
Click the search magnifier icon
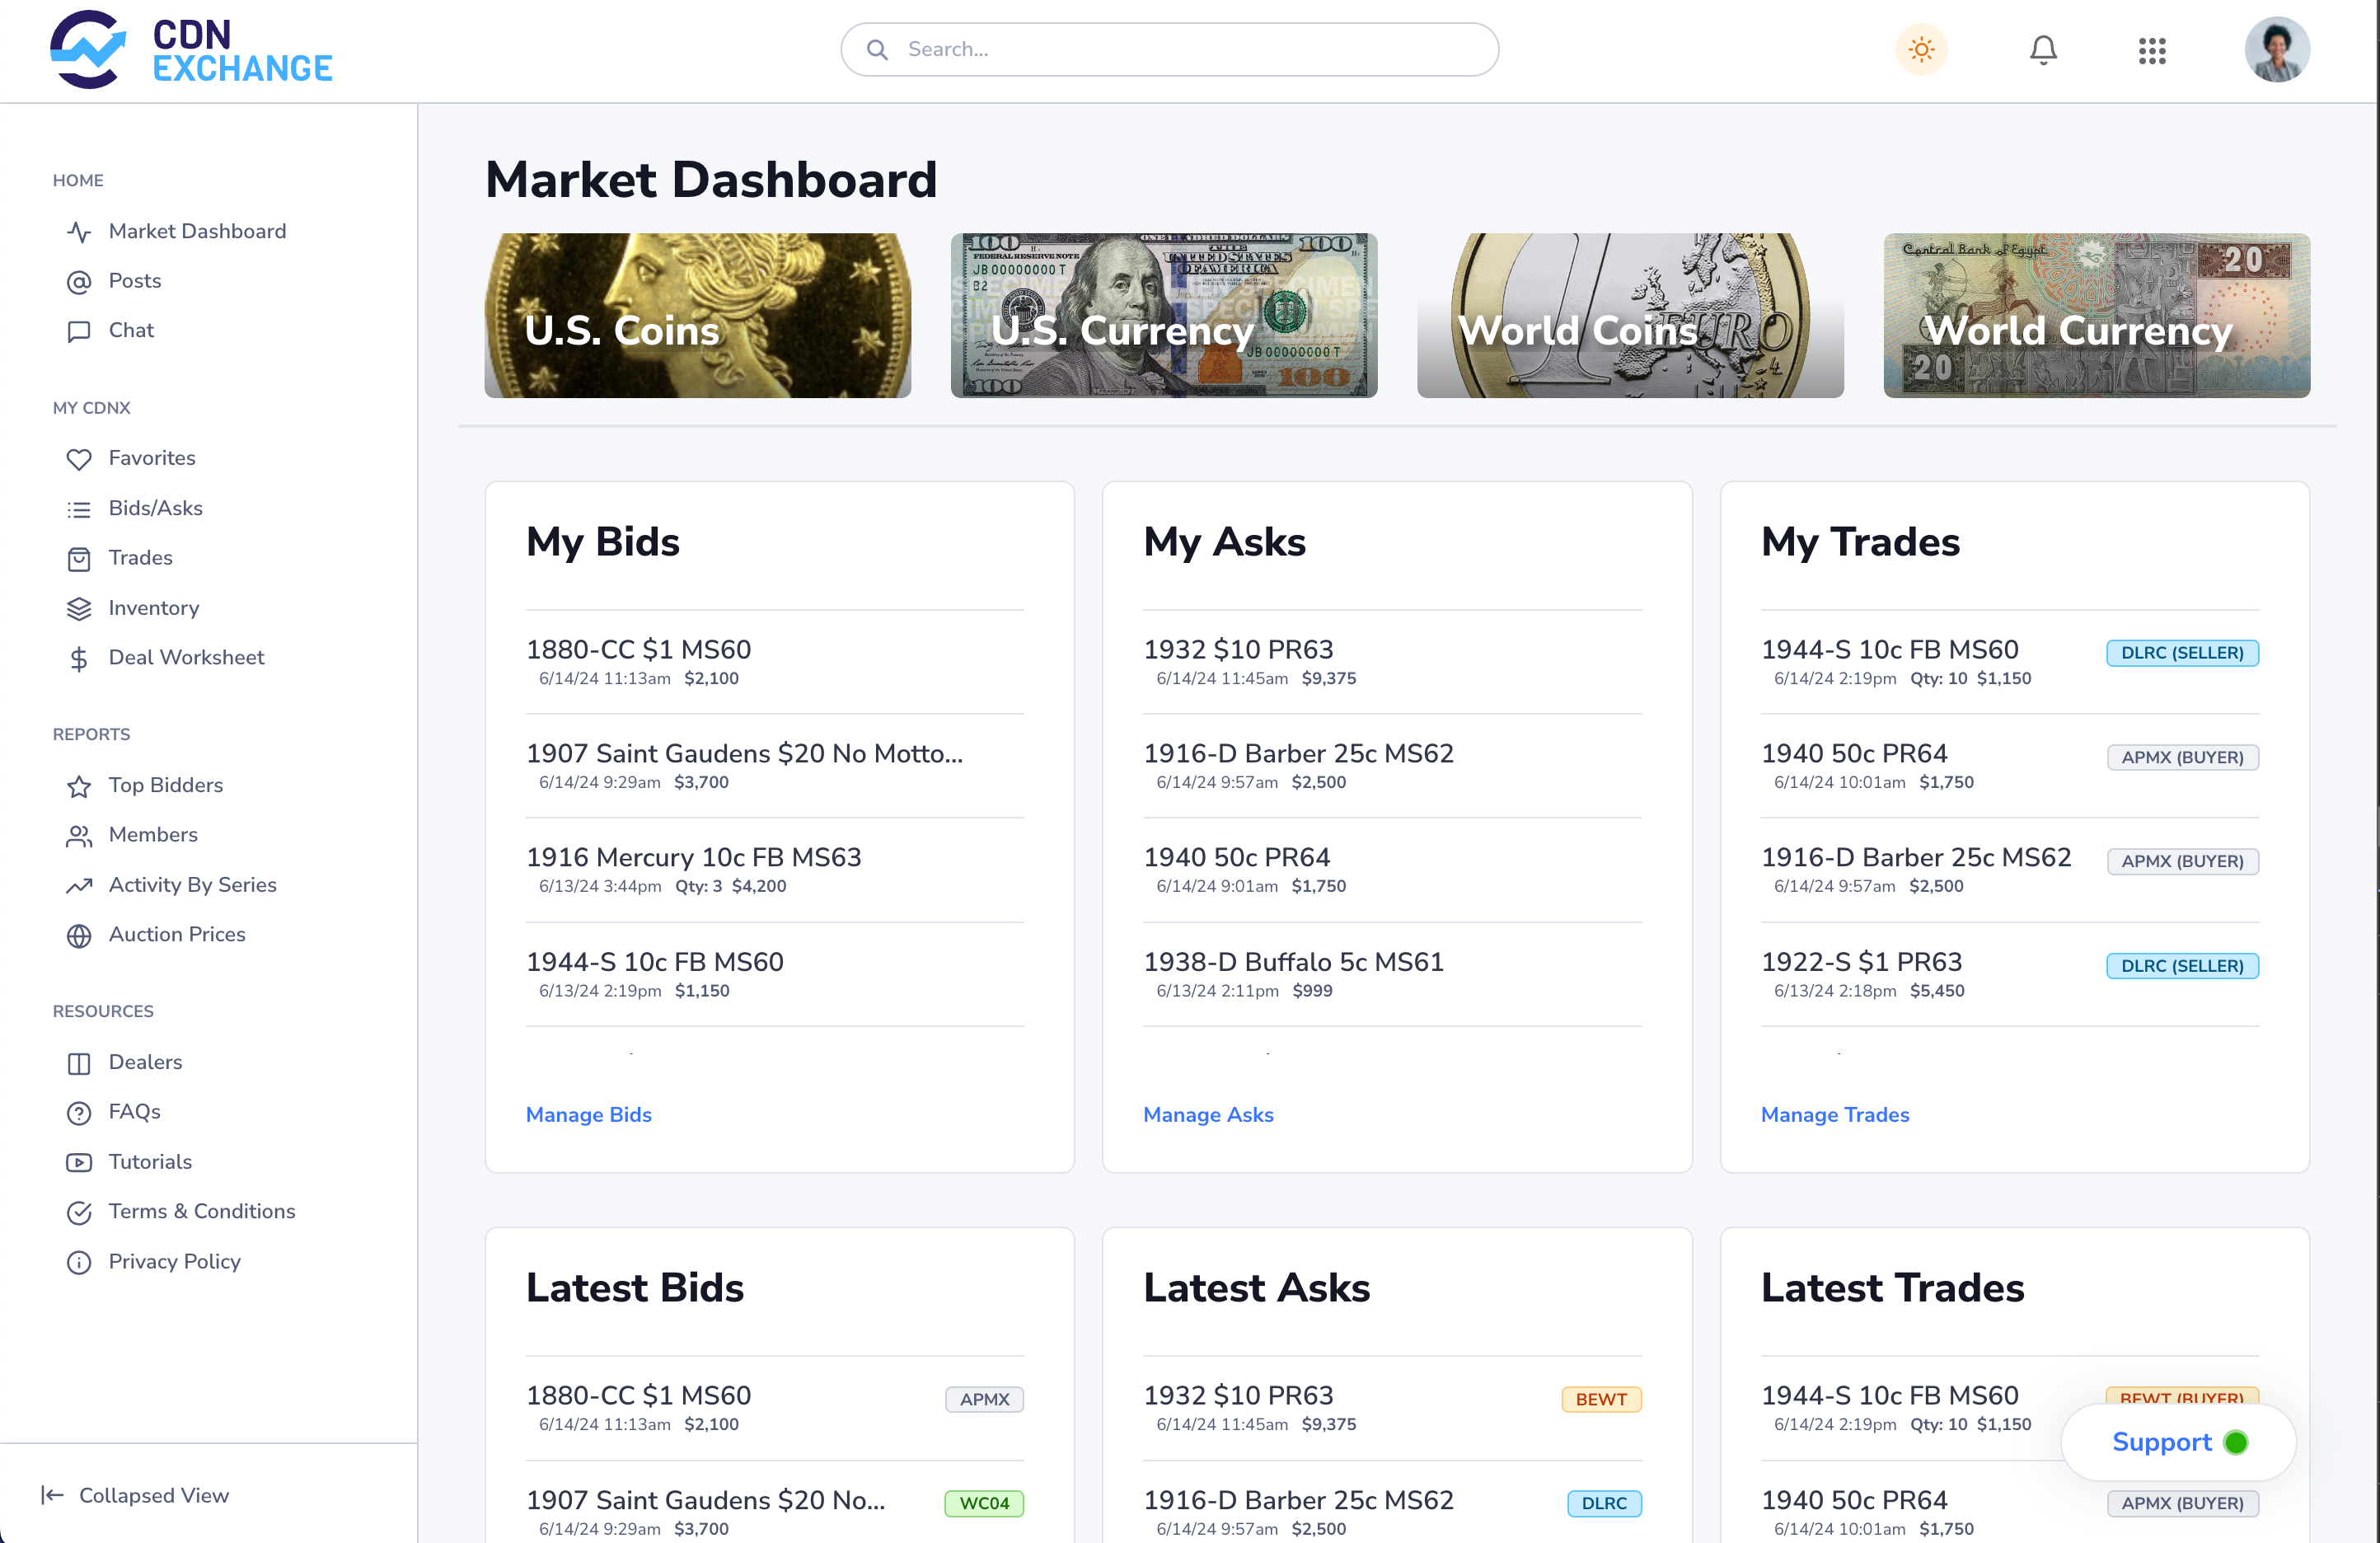pyautogui.click(x=877, y=50)
